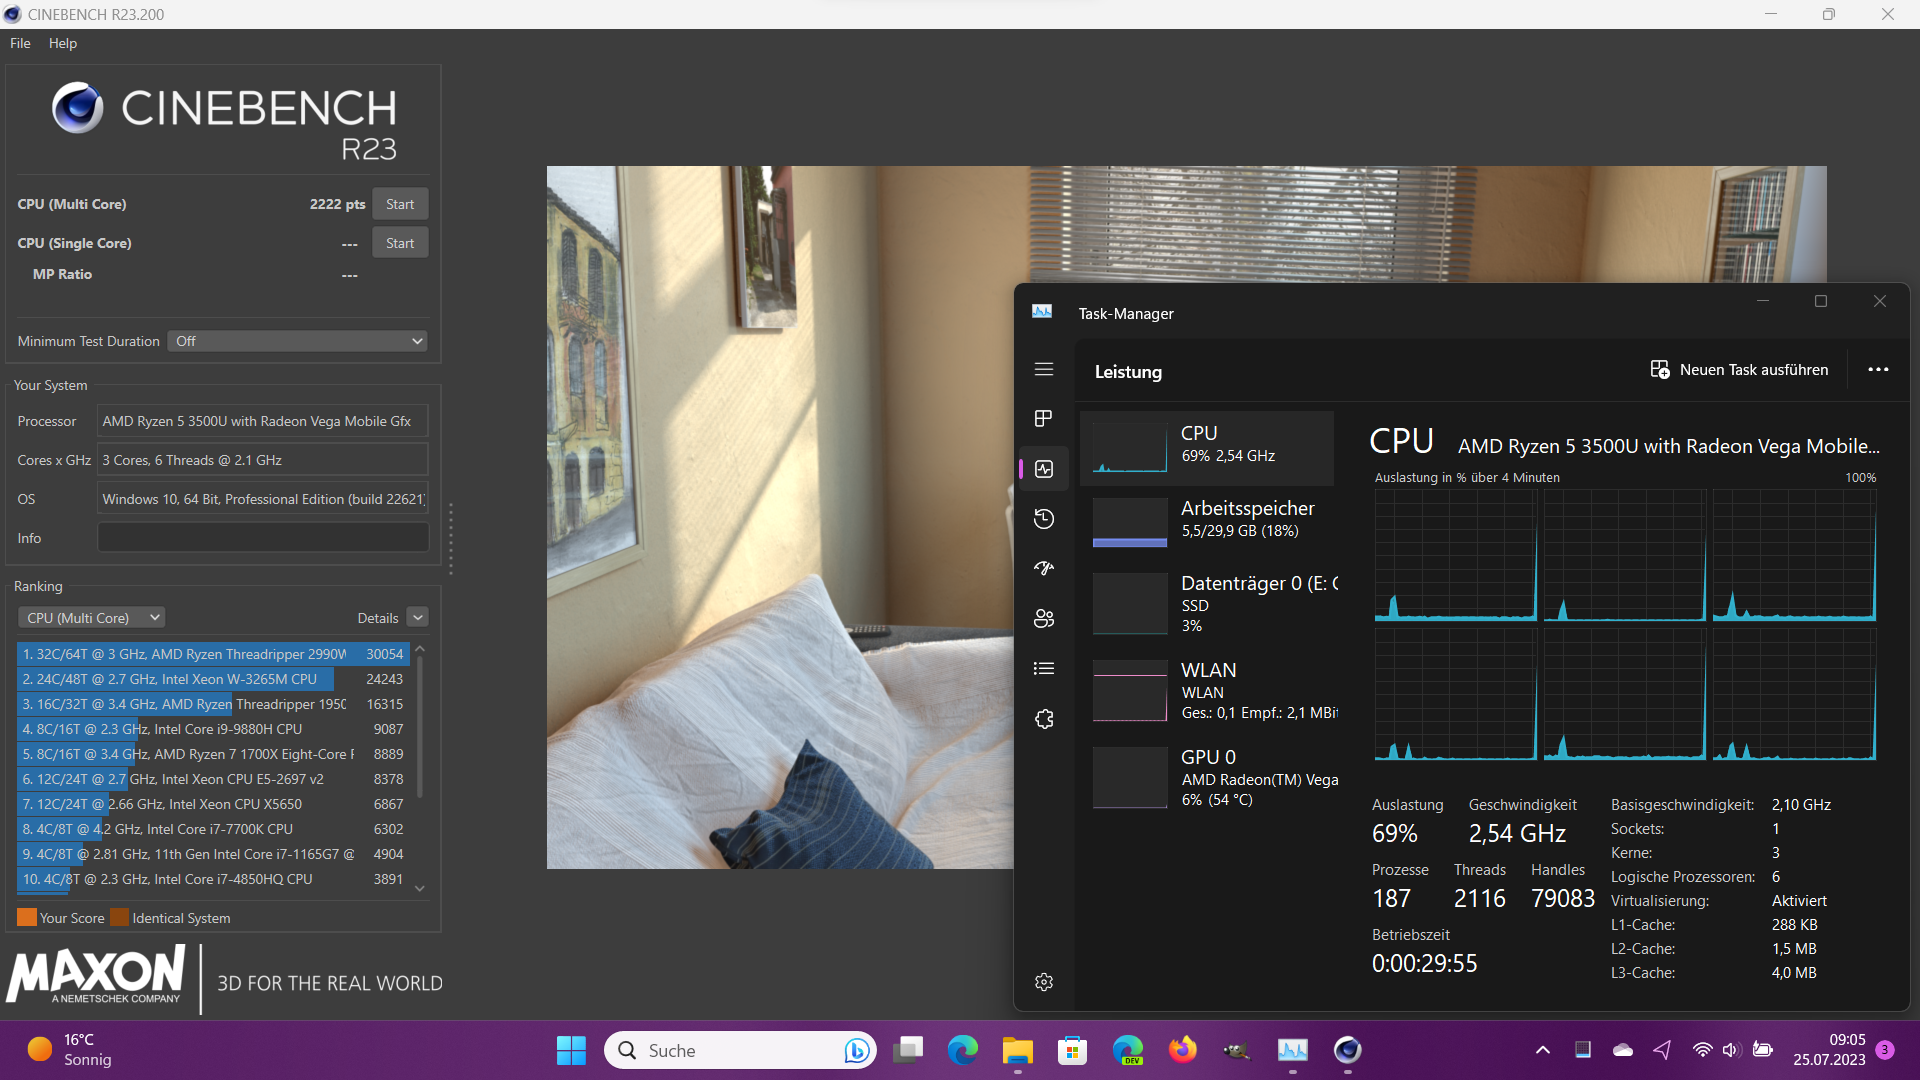Screen dimensions: 1920x1080
Task: Click Neuen Task ausführen button
Action: 1739,370
